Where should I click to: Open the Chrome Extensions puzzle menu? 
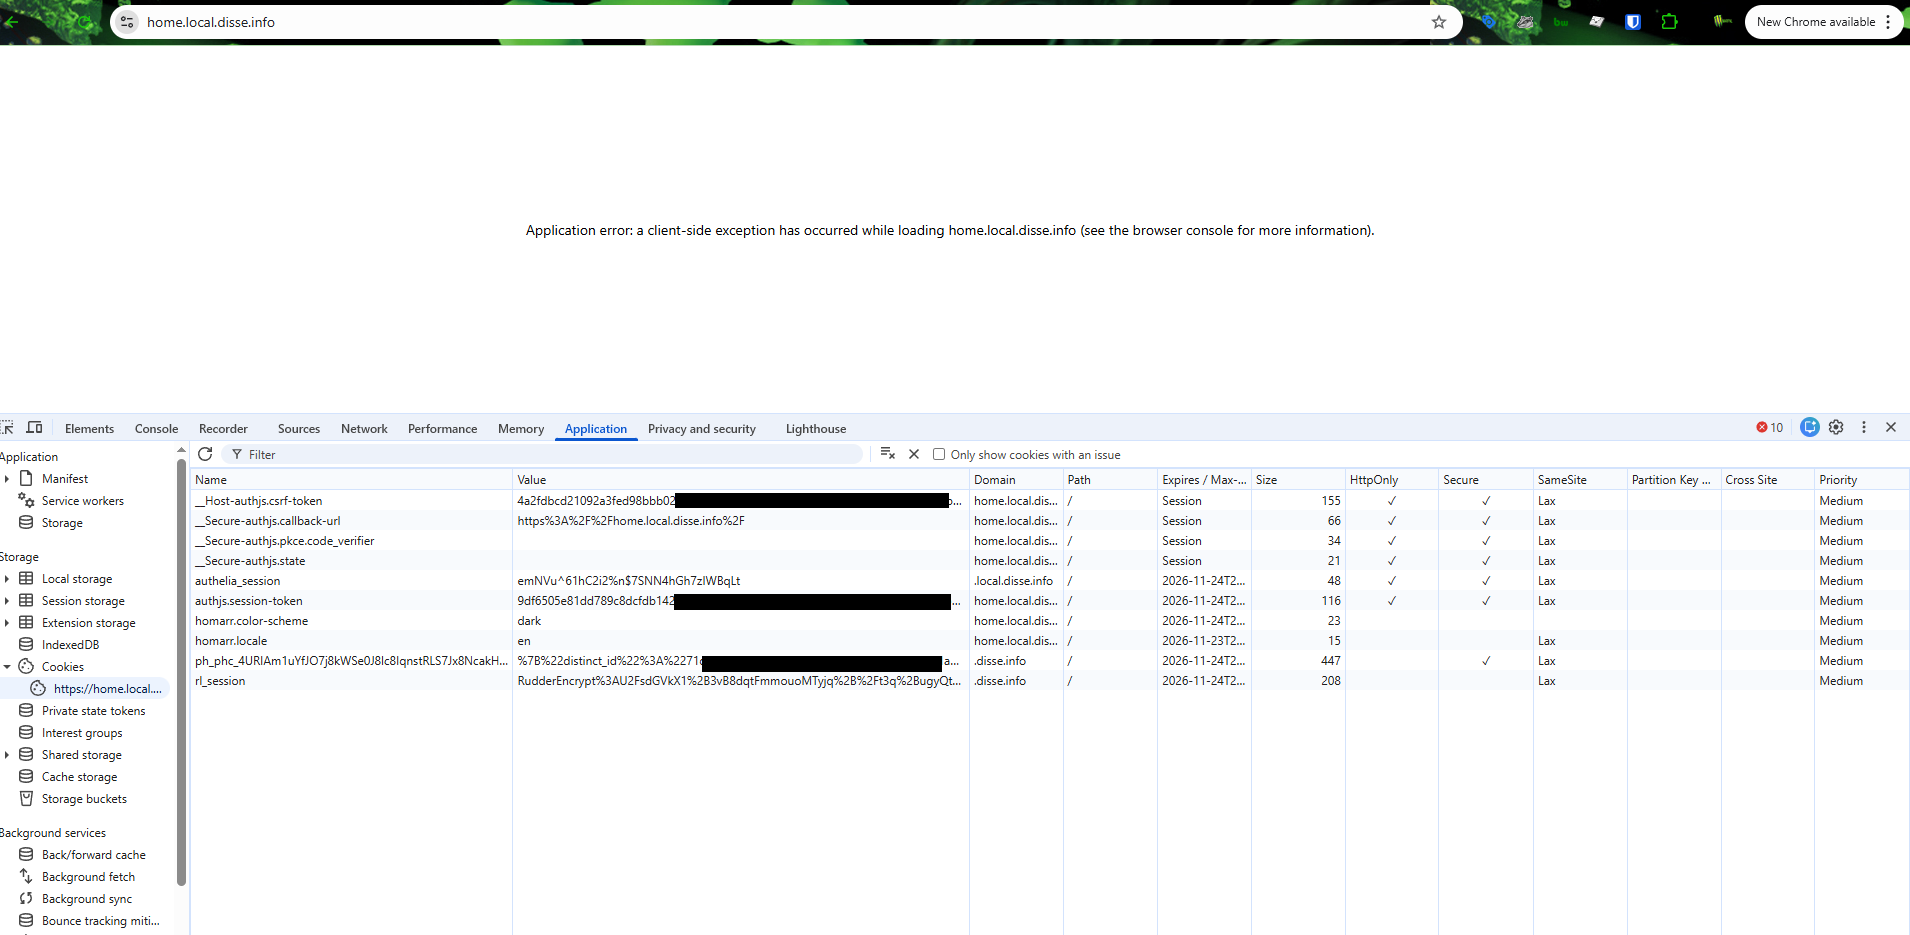1669,22
